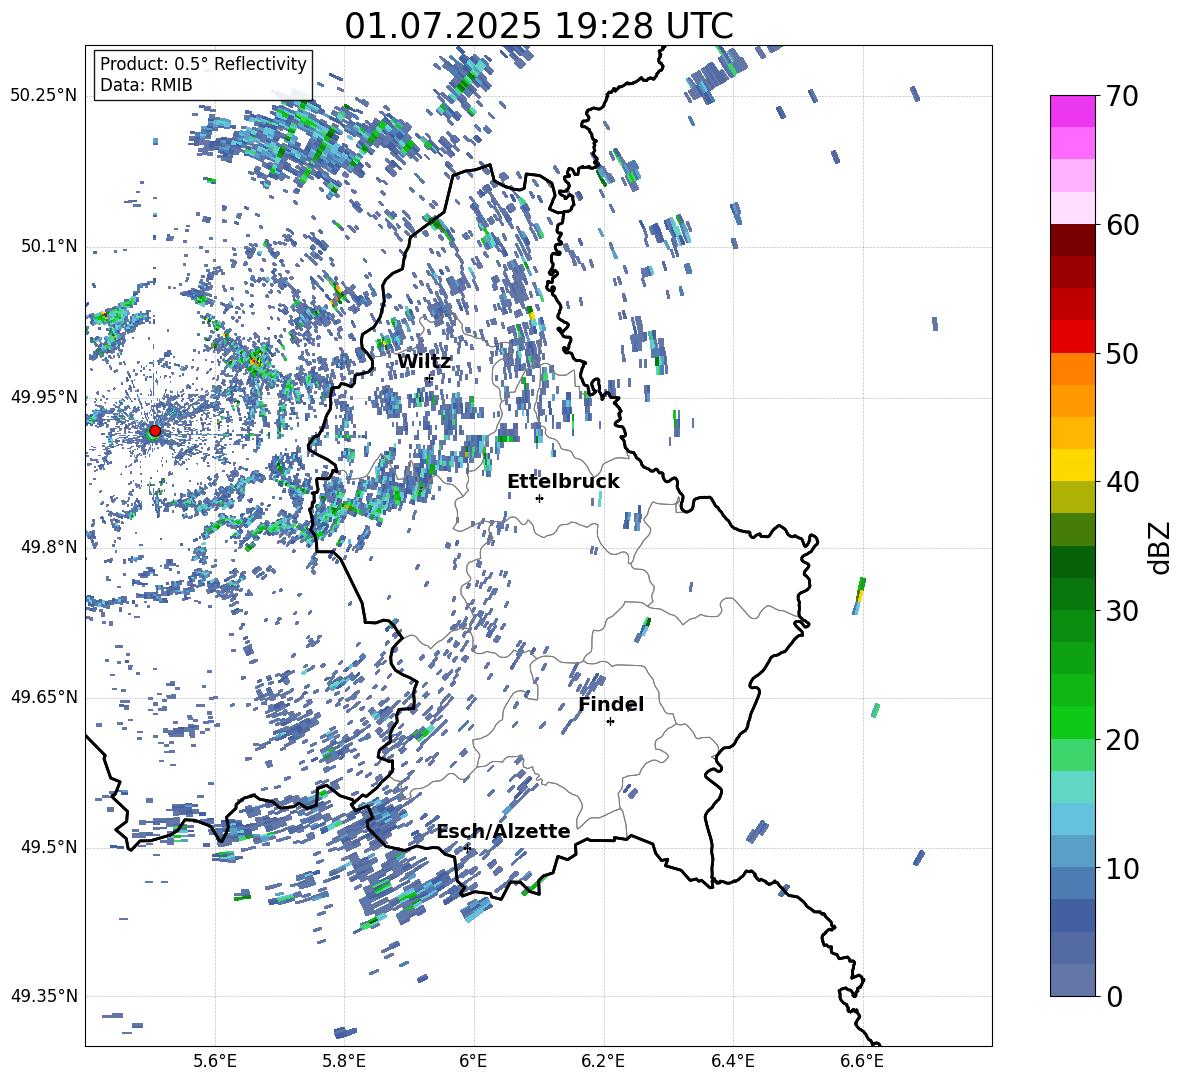
Task: Click the 49.65°N latitude label
Action: tap(44, 696)
